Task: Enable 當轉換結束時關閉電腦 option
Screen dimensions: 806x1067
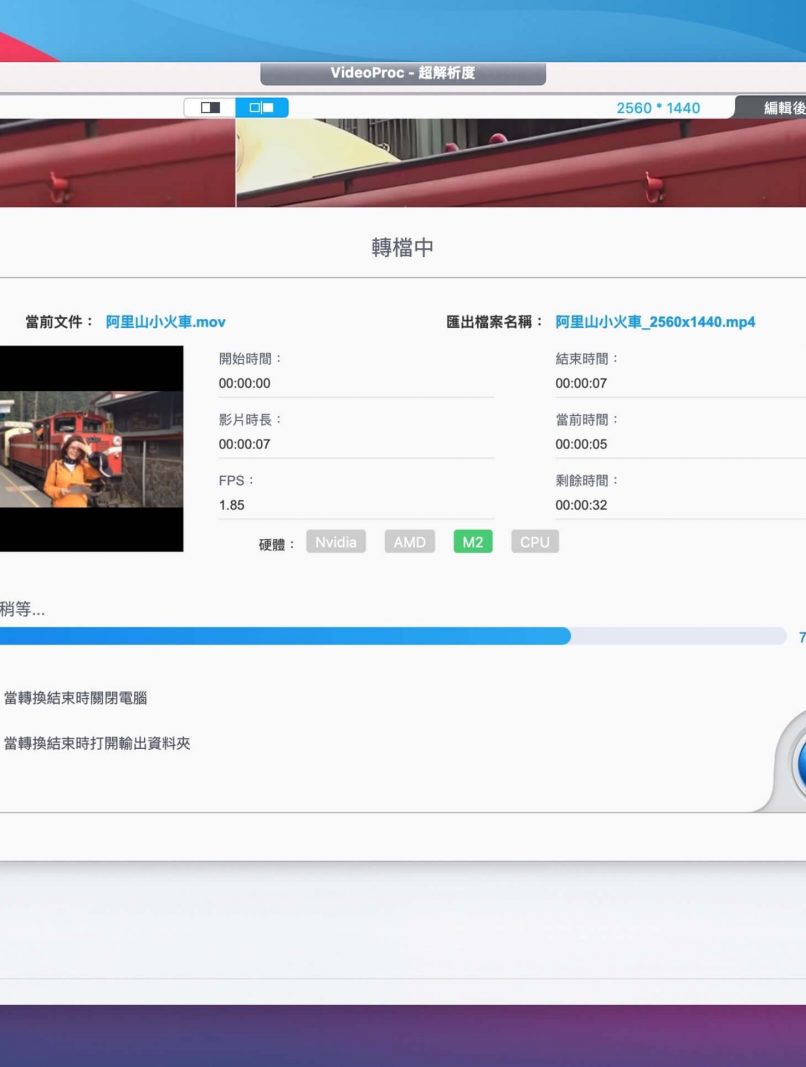Action: point(76,697)
